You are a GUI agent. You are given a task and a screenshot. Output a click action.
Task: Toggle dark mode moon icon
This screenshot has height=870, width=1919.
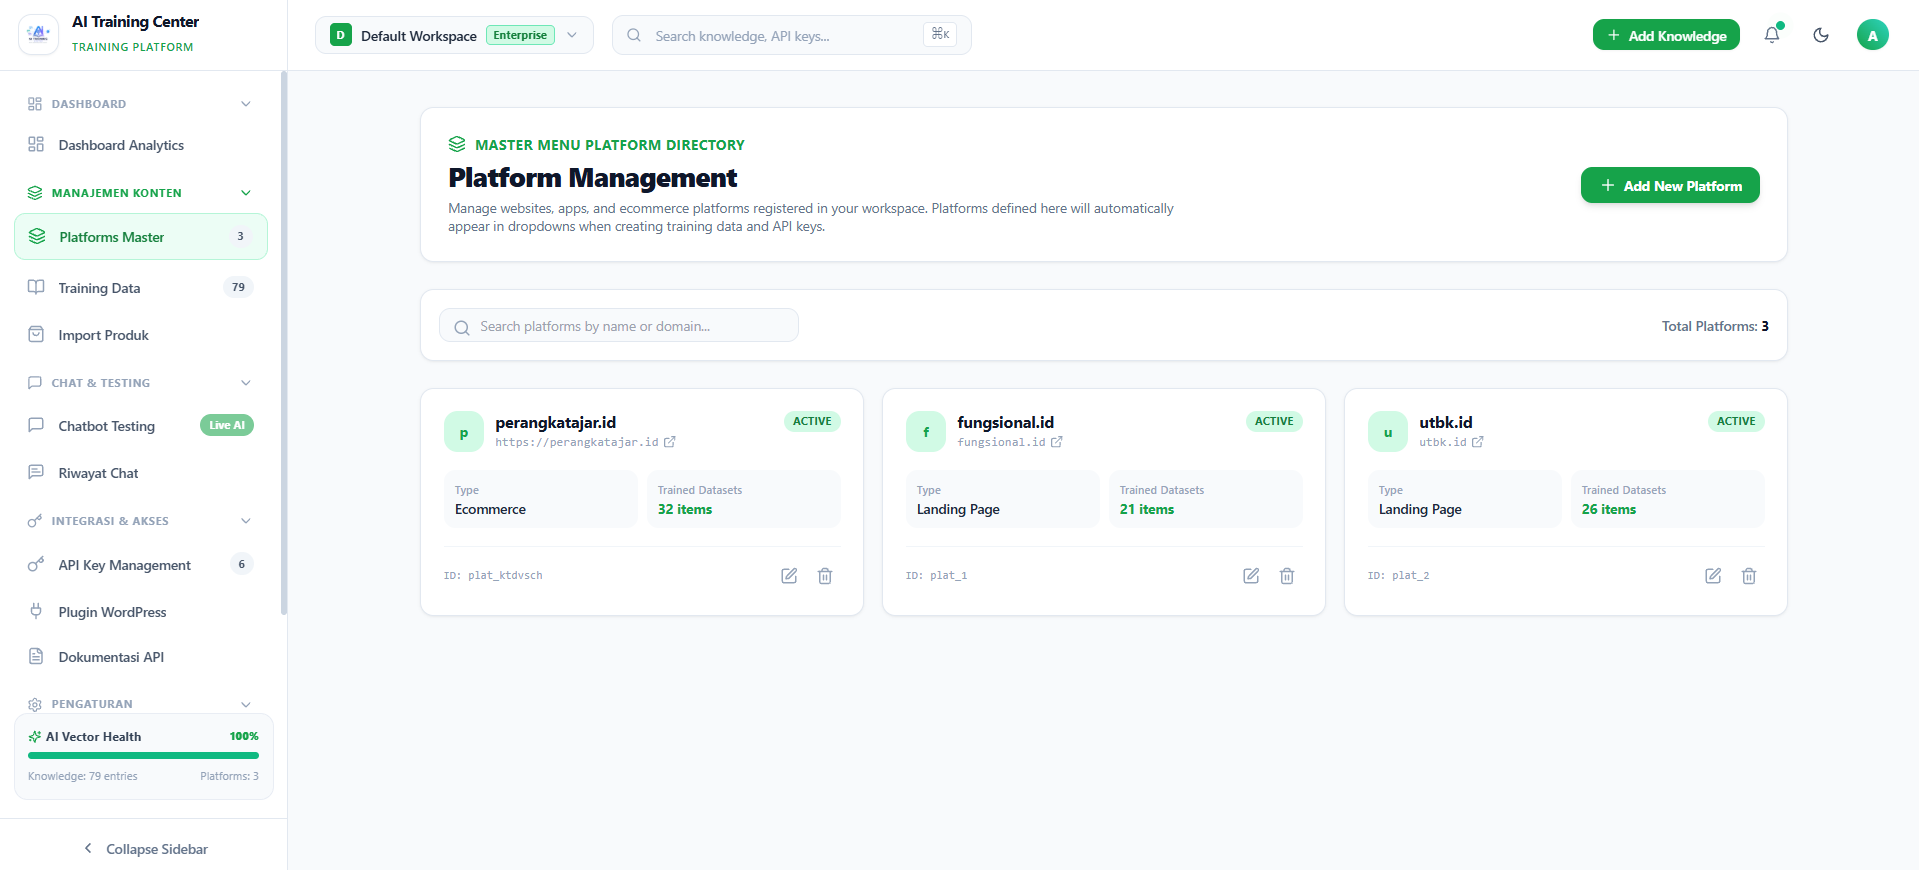coord(1821,35)
